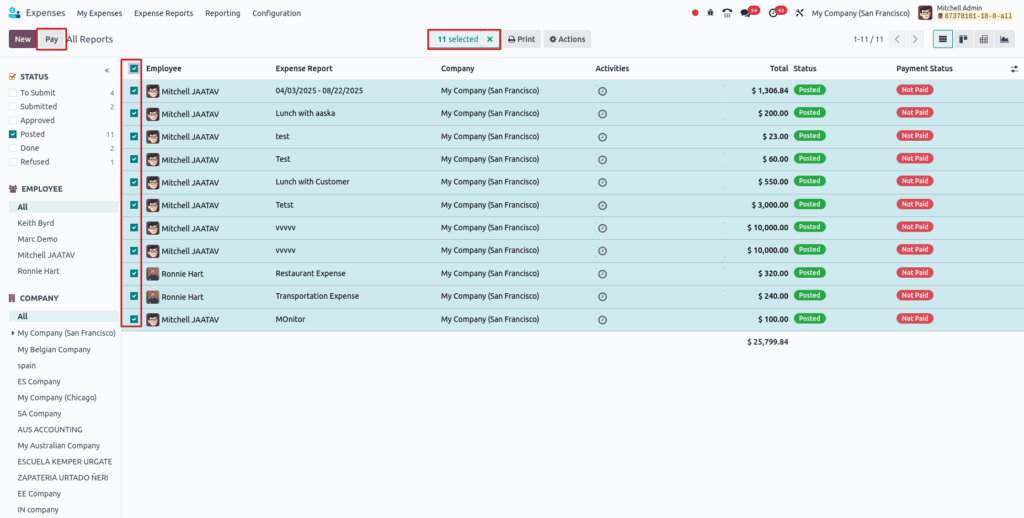The width and height of the screenshot is (1024, 518).
Task: Open the chat messages icon
Action: click(x=747, y=13)
